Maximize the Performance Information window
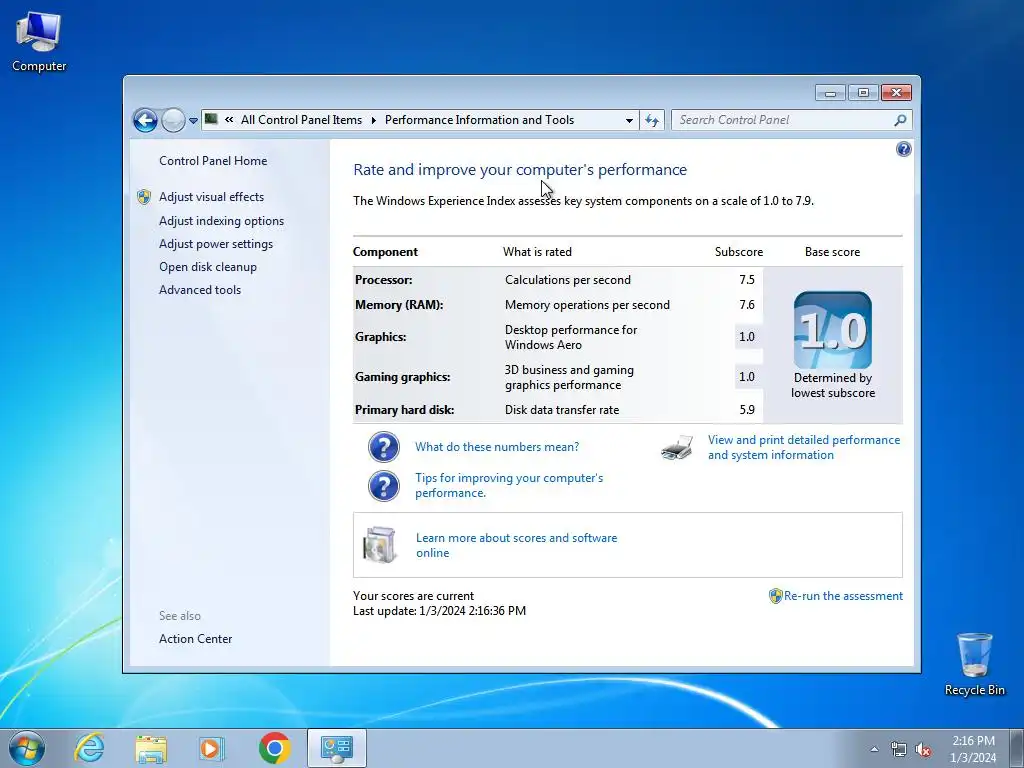Viewport: 1024px width, 768px height. point(863,93)
